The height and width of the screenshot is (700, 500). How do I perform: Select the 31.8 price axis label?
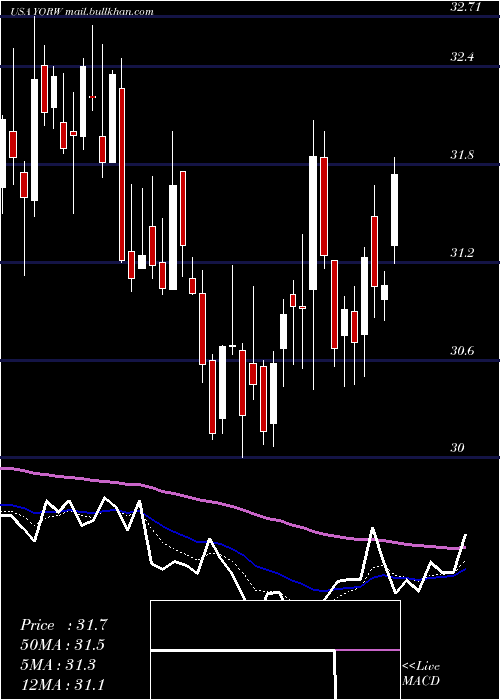pyautogui.click(x=462, y=155)
